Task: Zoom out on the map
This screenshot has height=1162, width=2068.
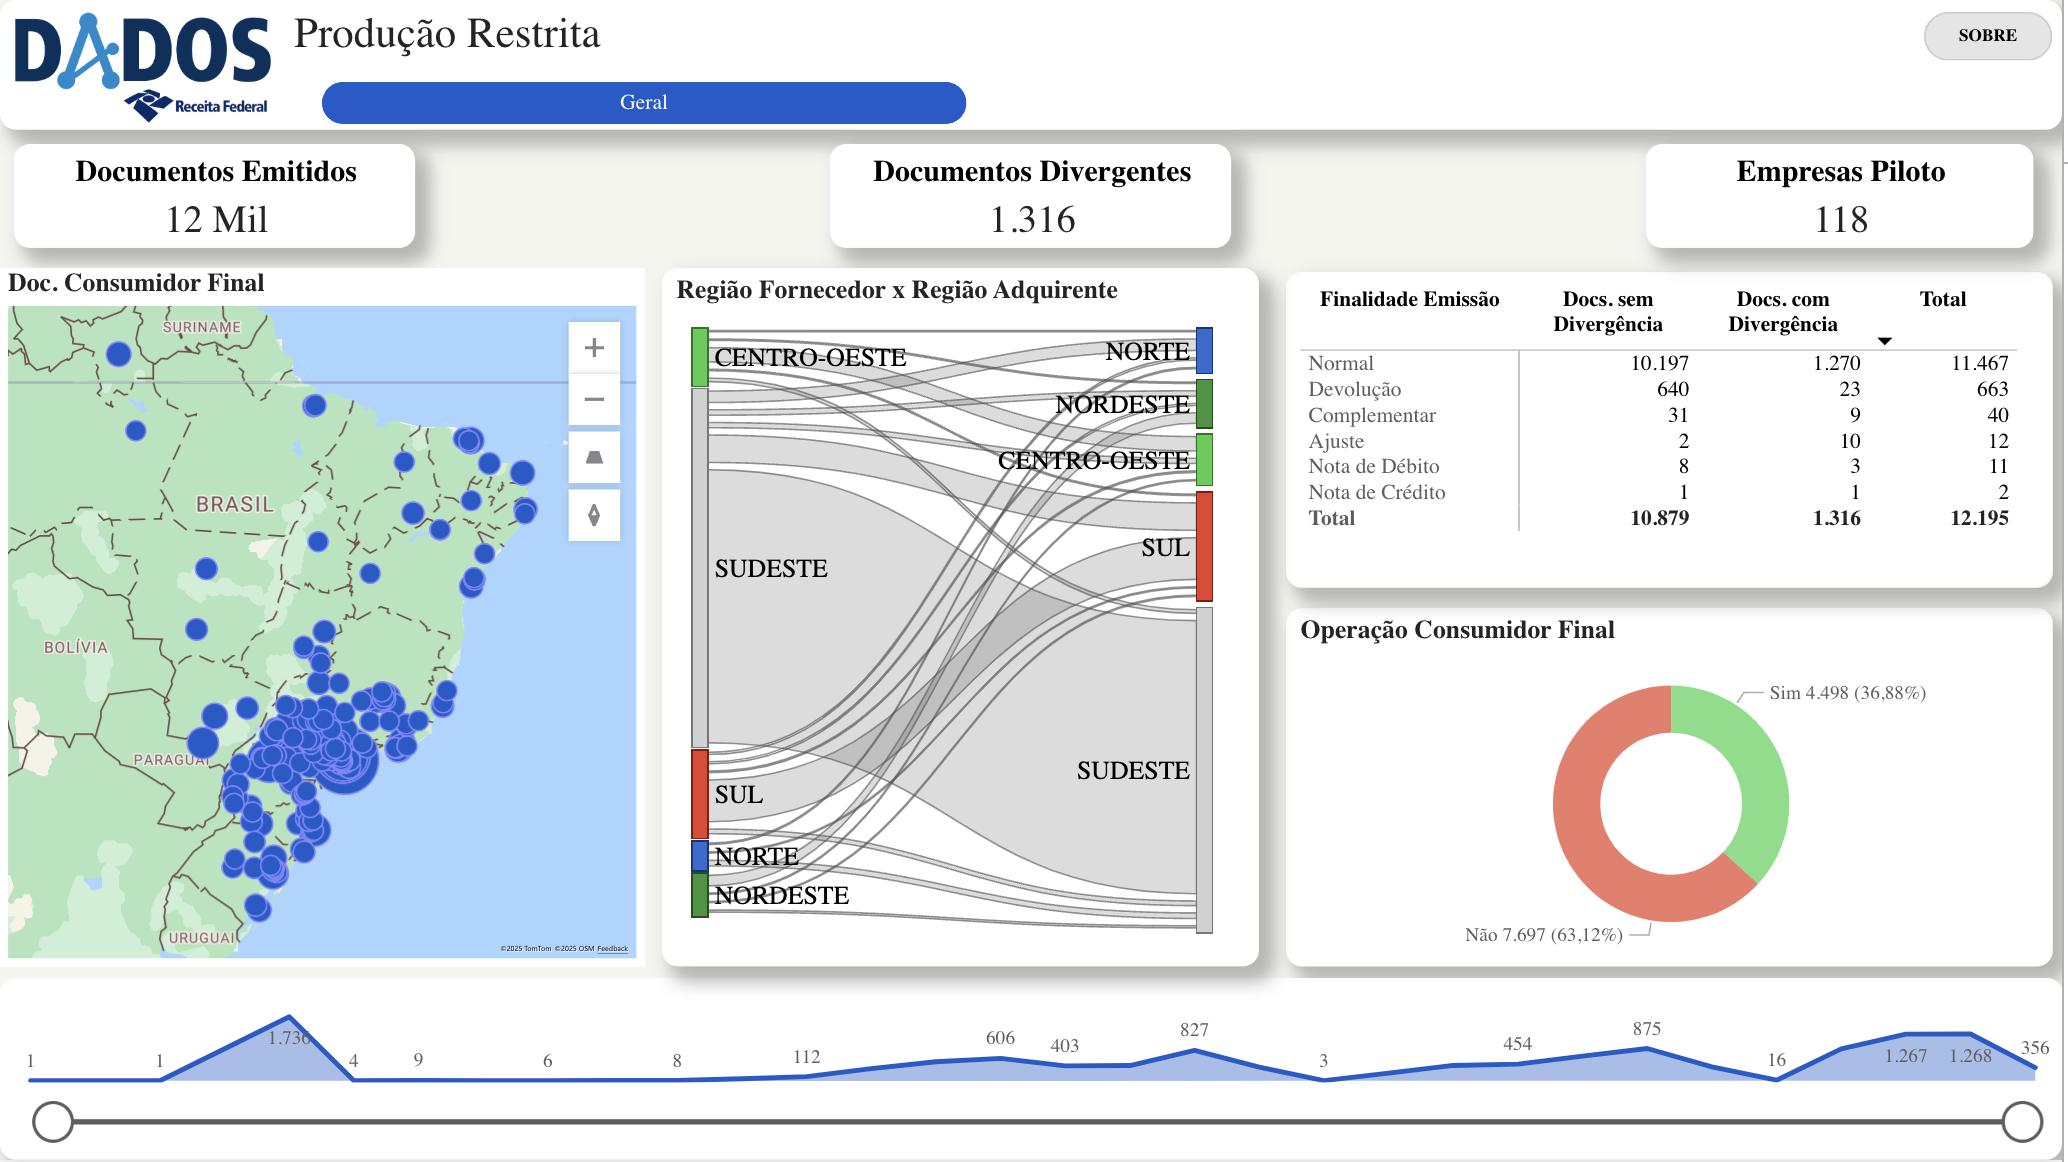Action: click(594, 400)
